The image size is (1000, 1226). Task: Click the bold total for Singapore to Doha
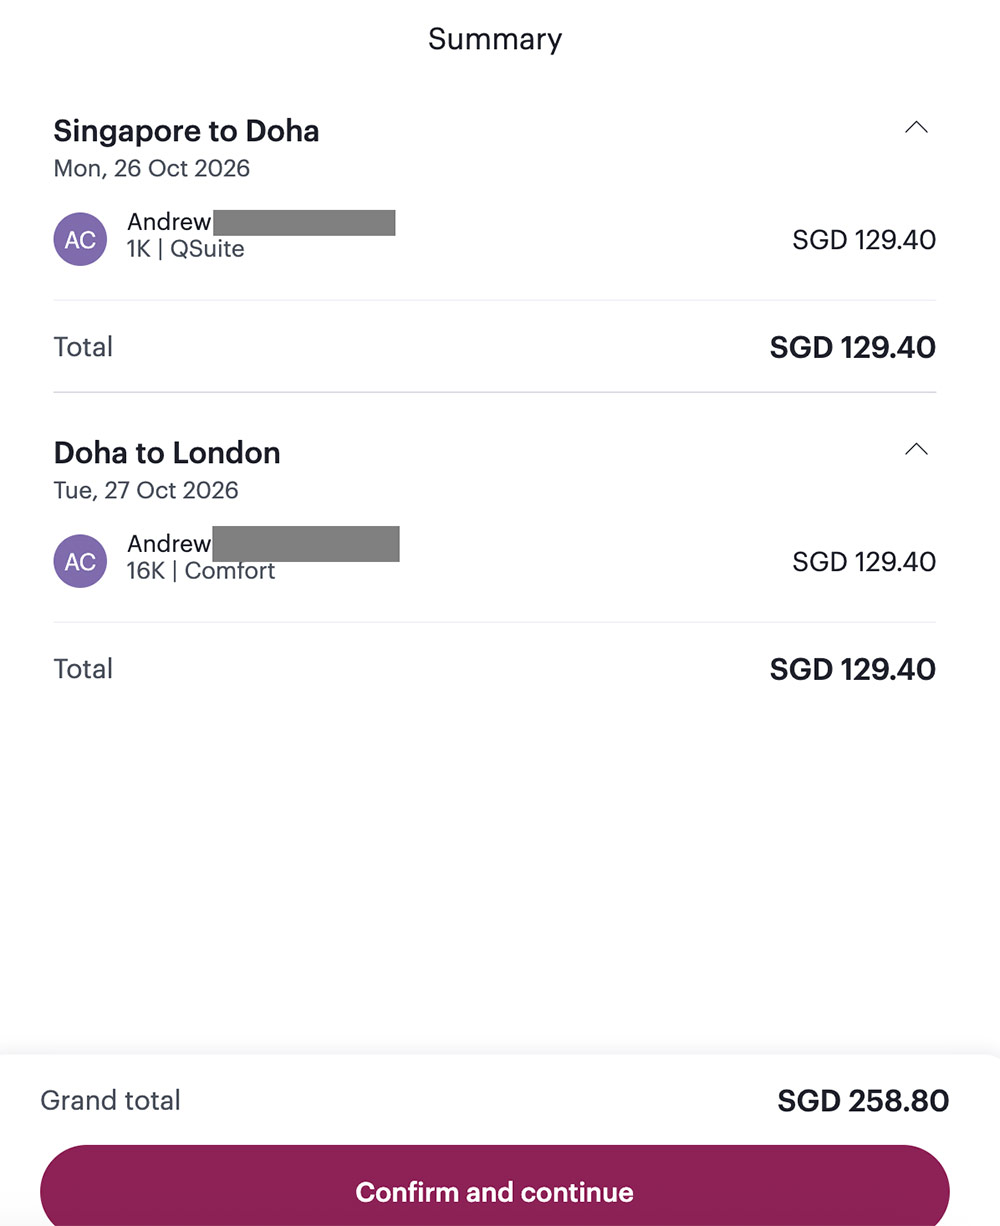point(852,347)
